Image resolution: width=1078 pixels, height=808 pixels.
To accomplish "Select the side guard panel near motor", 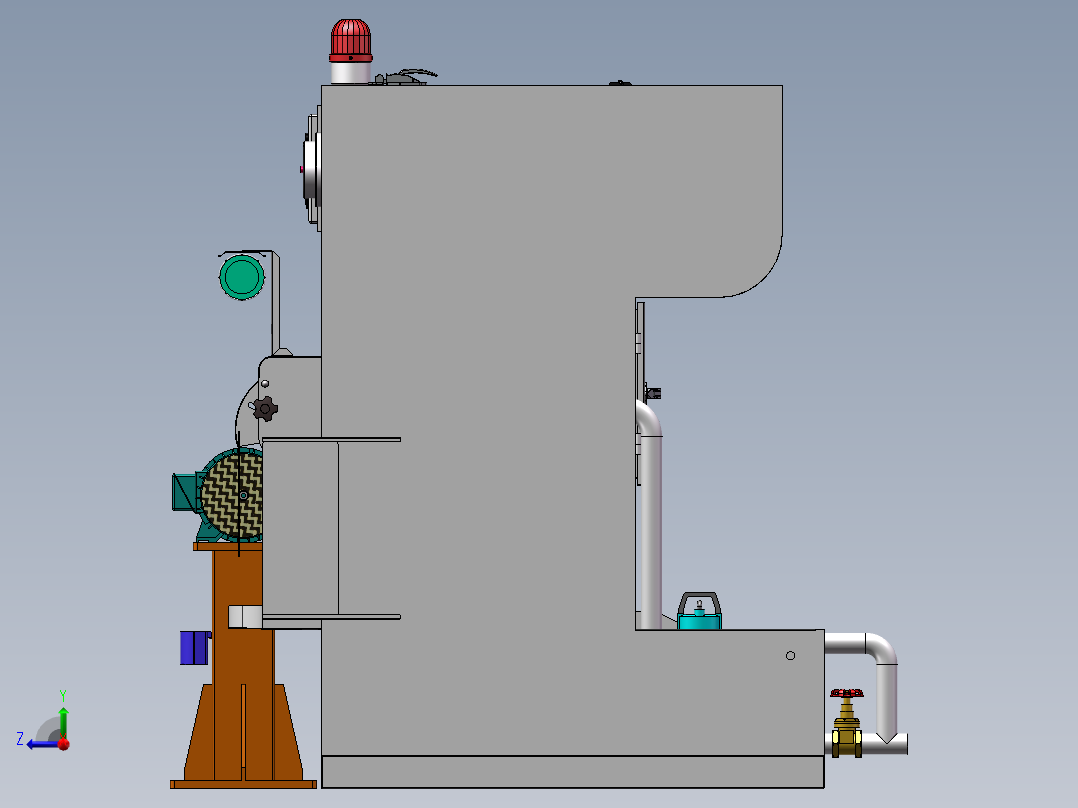I will 300,528.
